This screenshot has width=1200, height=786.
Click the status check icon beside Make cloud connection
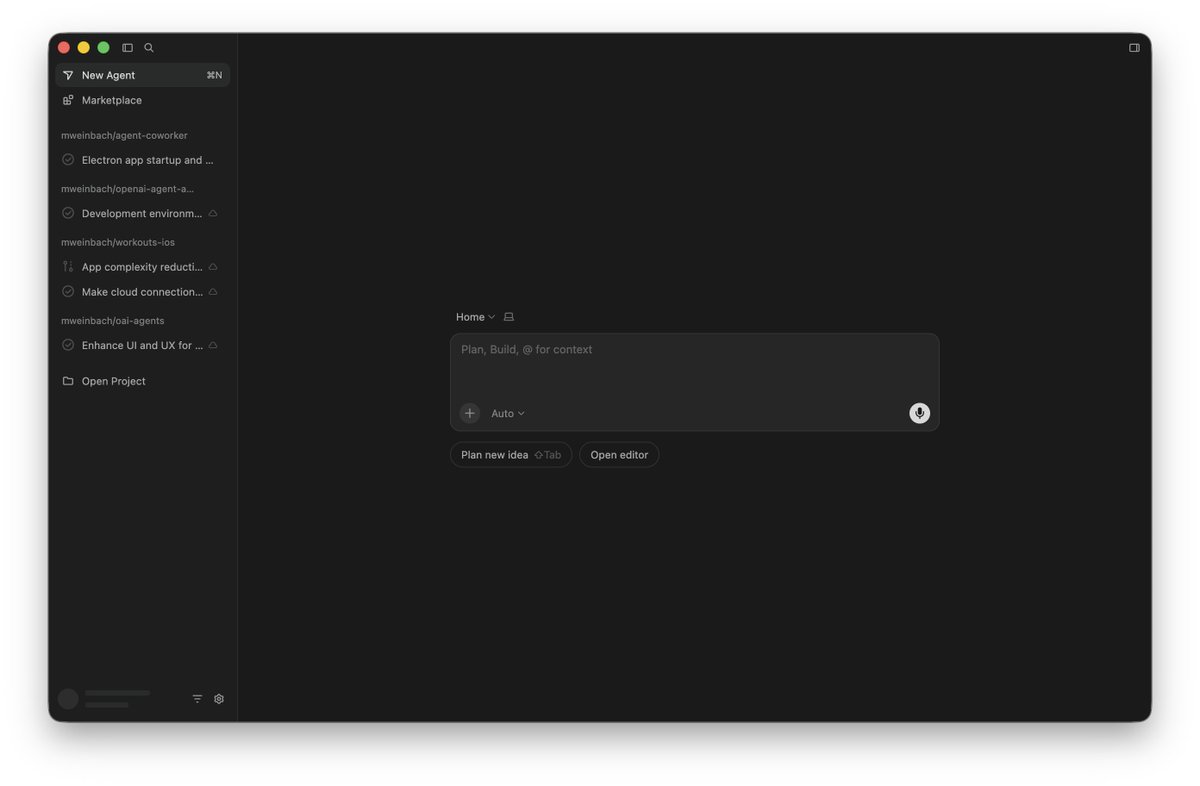(68, 292)
